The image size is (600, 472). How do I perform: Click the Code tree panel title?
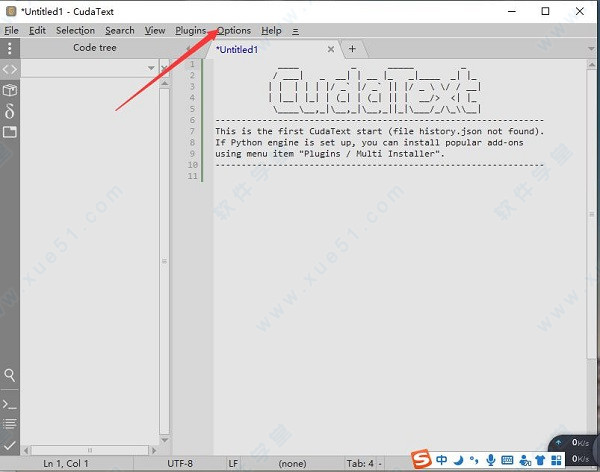(95, 48)
